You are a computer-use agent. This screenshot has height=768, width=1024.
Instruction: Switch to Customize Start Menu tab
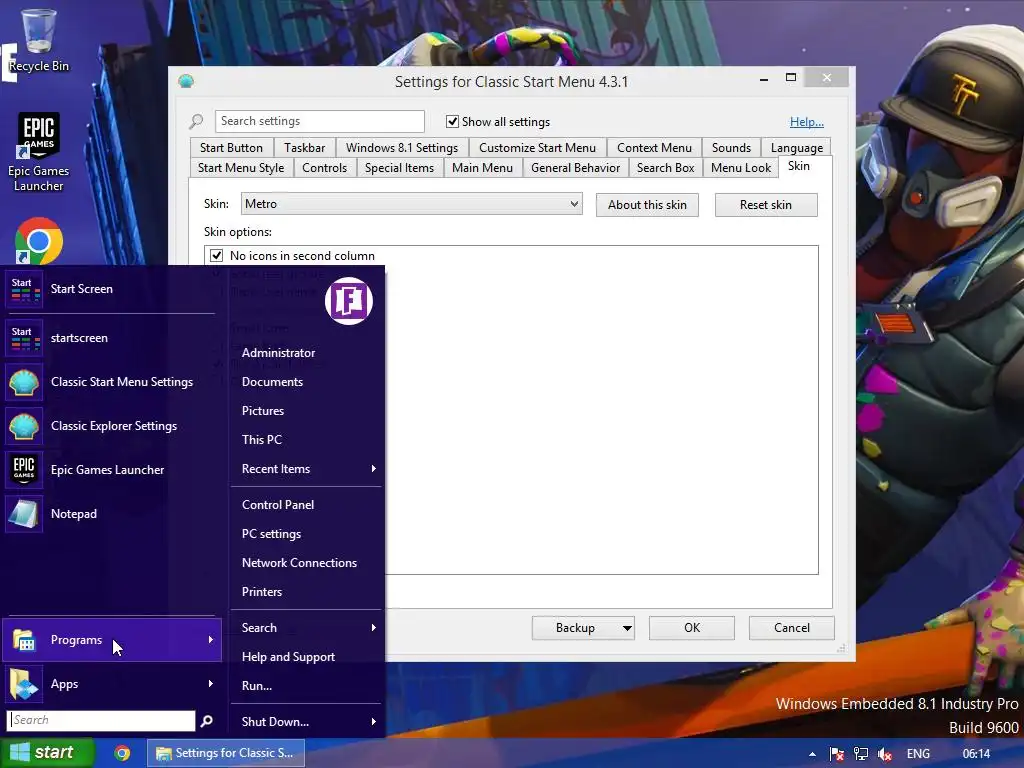pos(537,148)
